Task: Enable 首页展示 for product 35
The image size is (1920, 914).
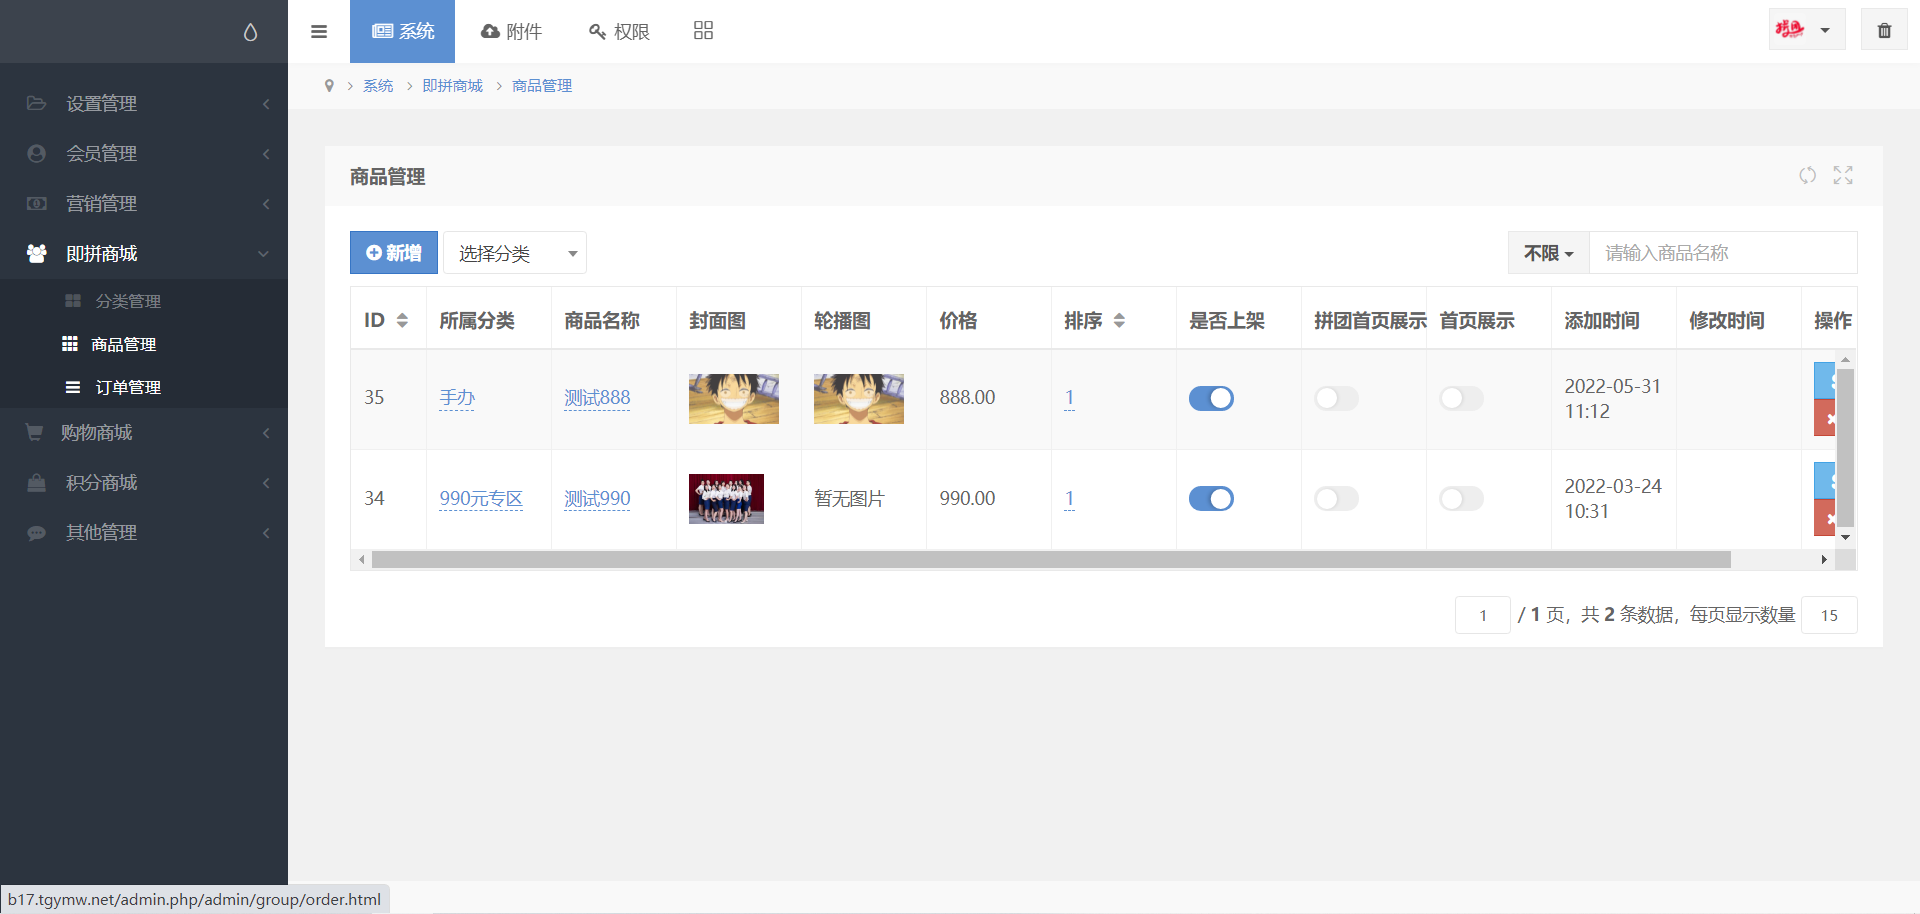Action: pos(1461,399)
